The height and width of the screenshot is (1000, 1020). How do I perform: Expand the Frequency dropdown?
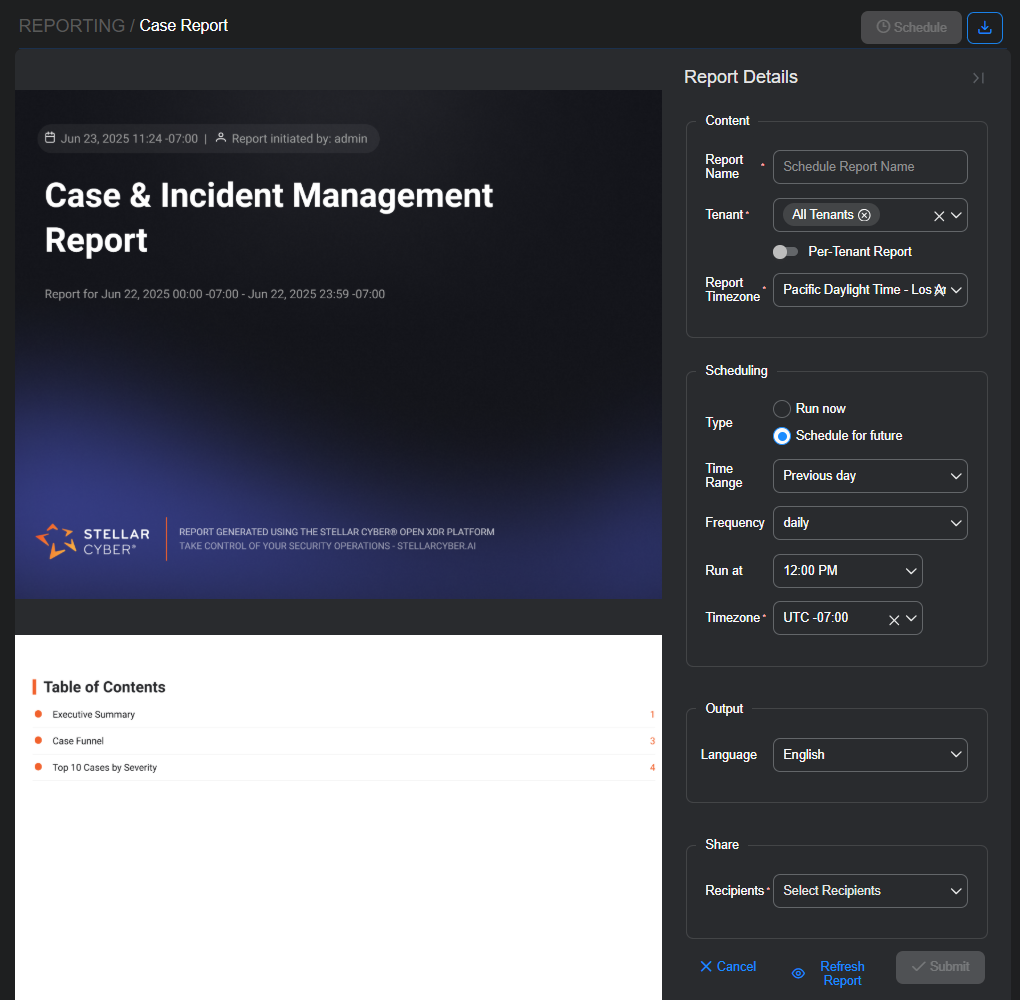[x=869, y=523]
